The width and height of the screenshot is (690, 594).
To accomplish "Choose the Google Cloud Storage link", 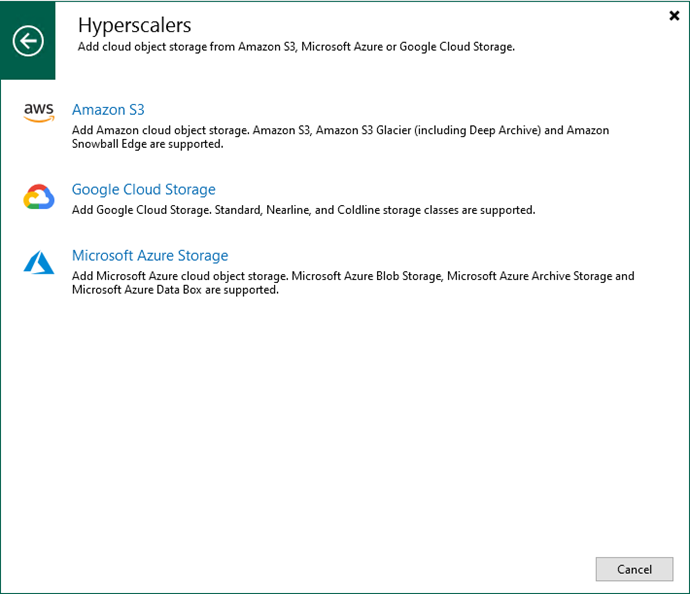I will [x=143, y=189].
